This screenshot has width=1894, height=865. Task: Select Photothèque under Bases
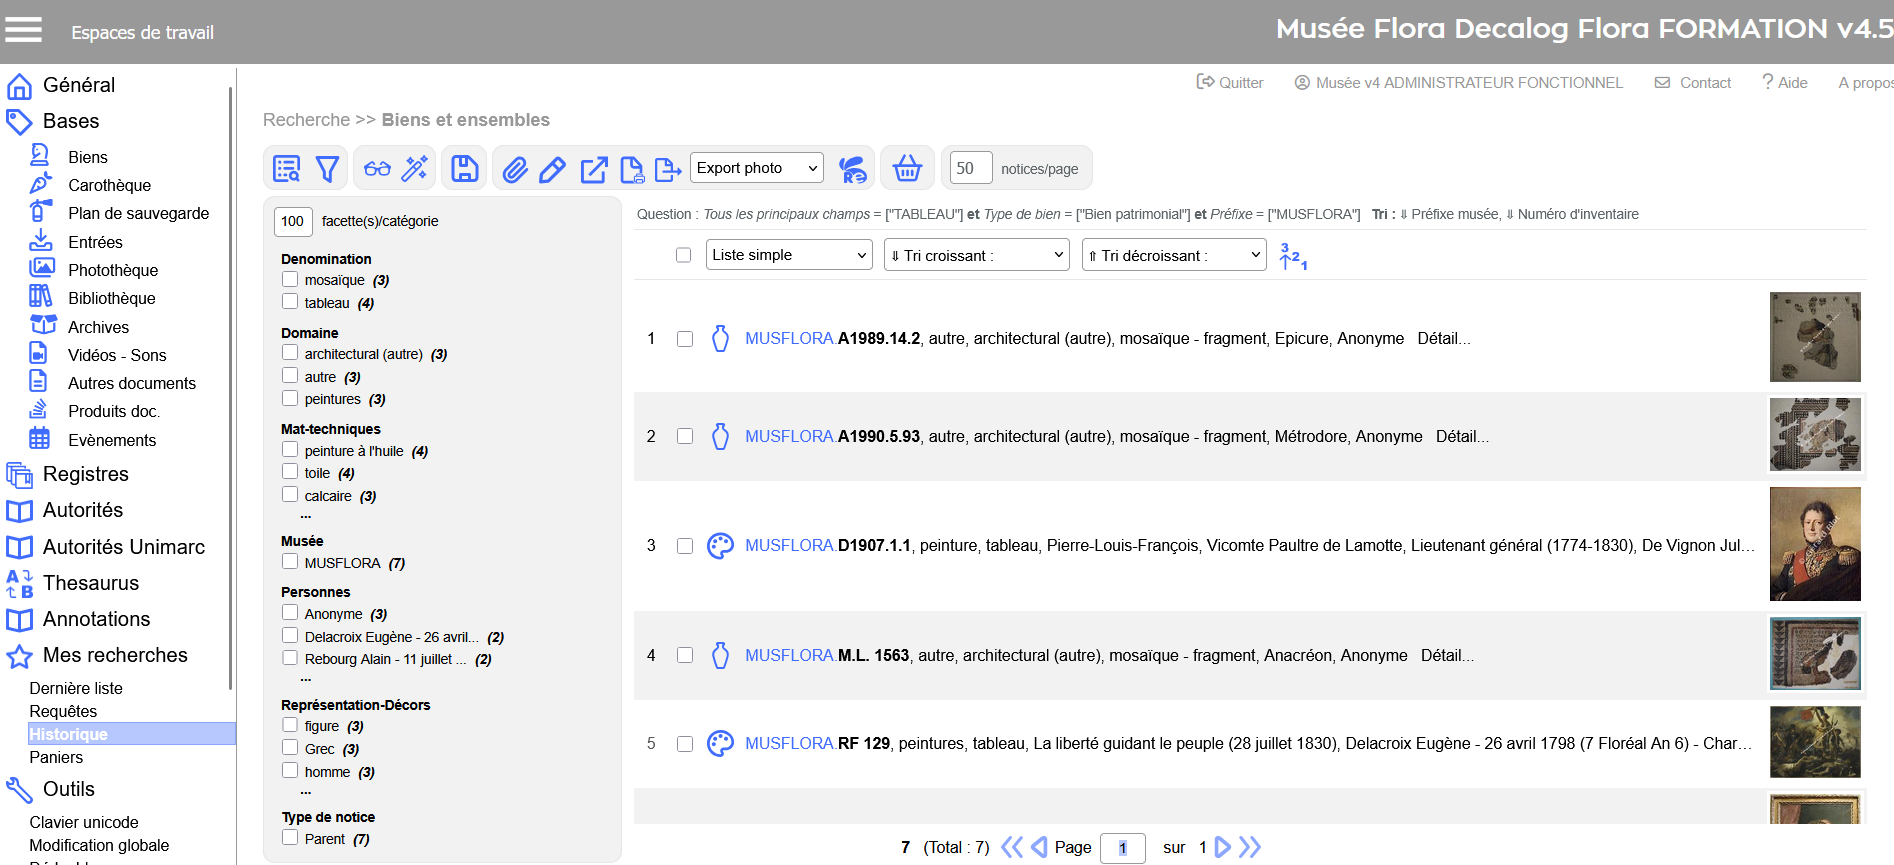[112, 270]
